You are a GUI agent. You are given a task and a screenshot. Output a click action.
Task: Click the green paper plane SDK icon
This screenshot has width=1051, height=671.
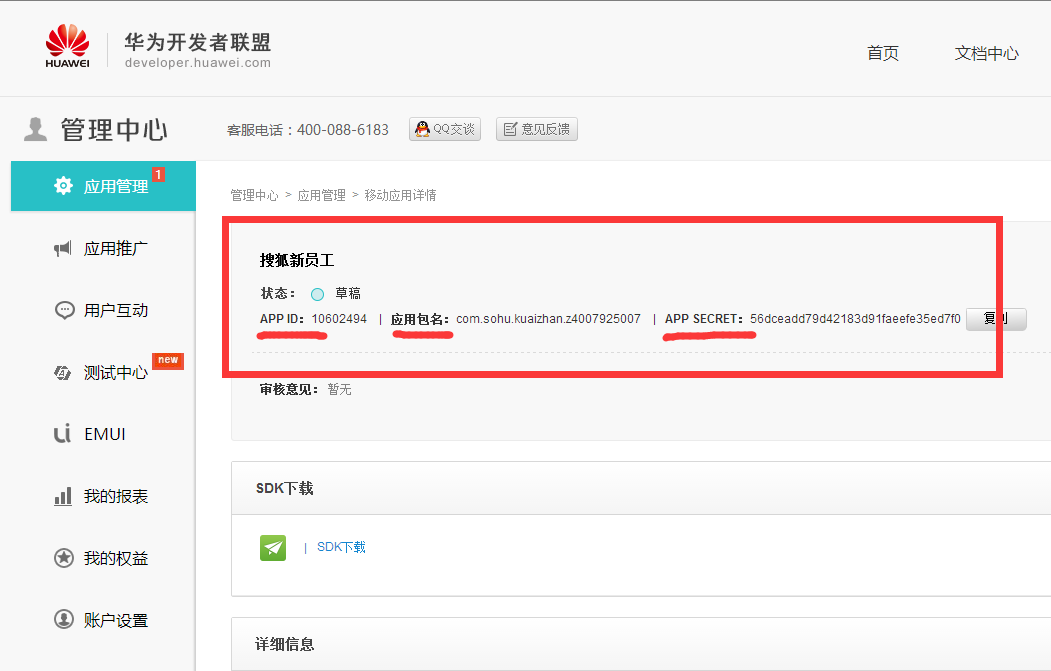[x=273, y=547]
